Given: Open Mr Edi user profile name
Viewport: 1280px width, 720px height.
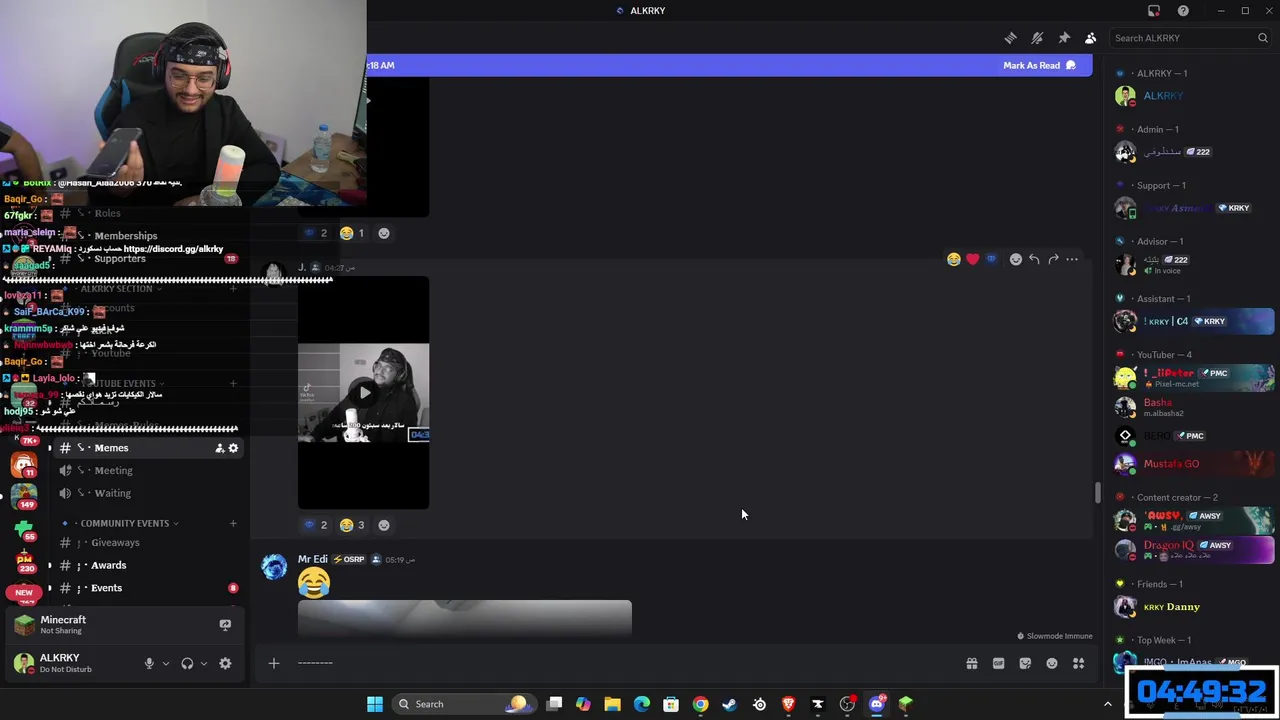Looking at the screenshot, I should pyautogui.click(x=313, y=559).
